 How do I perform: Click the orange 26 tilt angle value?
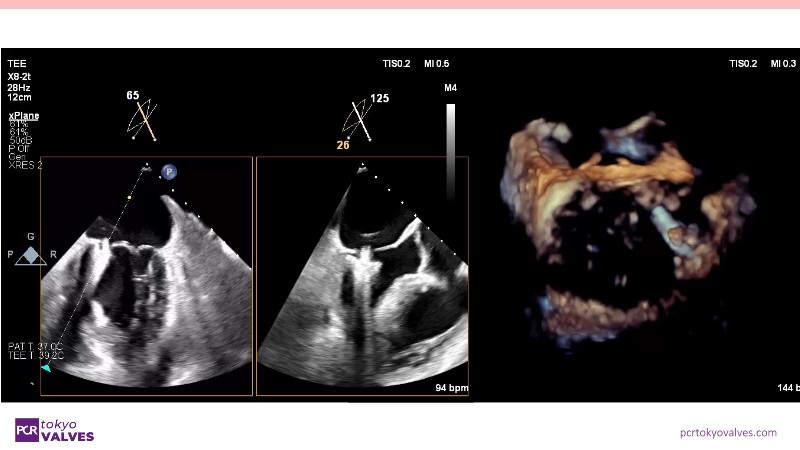click(341, 143)
